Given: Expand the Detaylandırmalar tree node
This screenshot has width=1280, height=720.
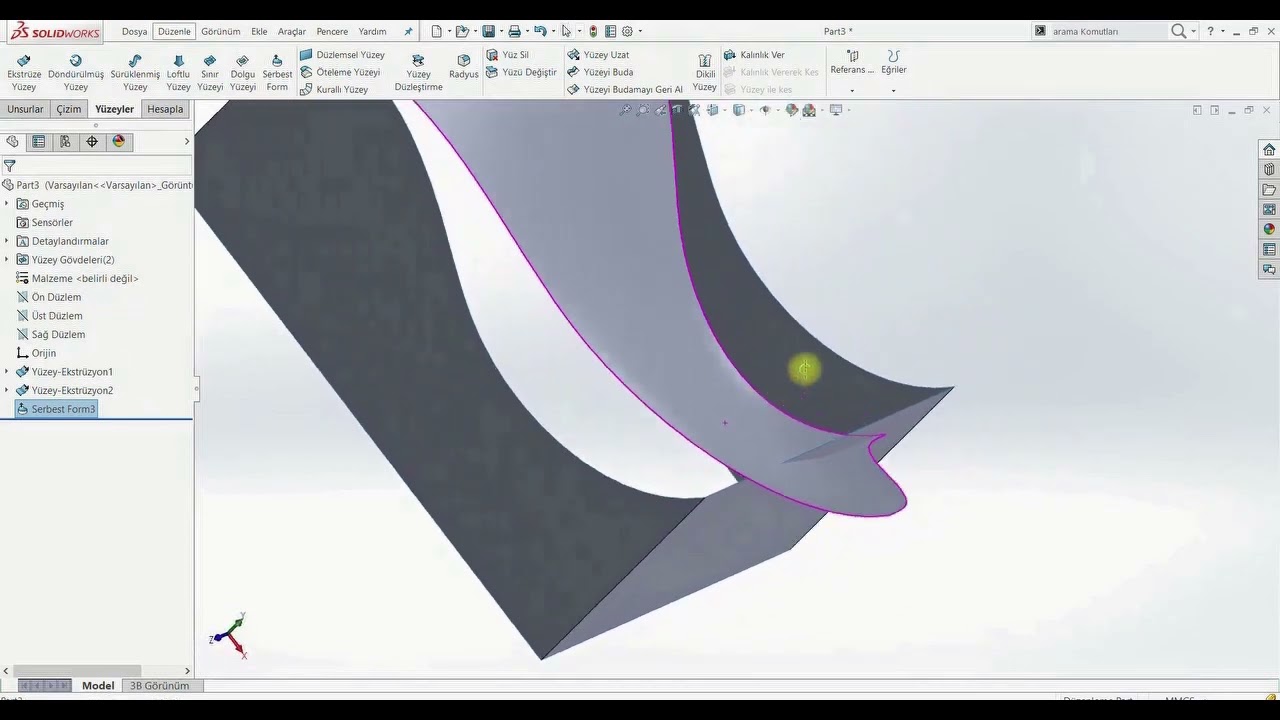Looking at the screenshot, I should 6,241.
